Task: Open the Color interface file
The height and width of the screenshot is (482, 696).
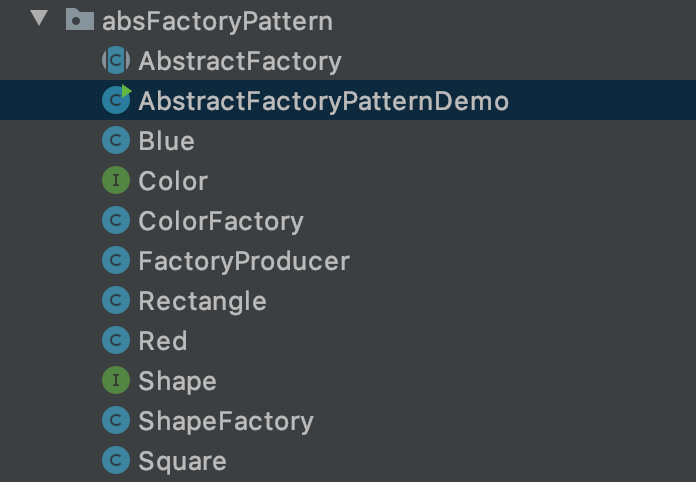Action: [173, 181]
